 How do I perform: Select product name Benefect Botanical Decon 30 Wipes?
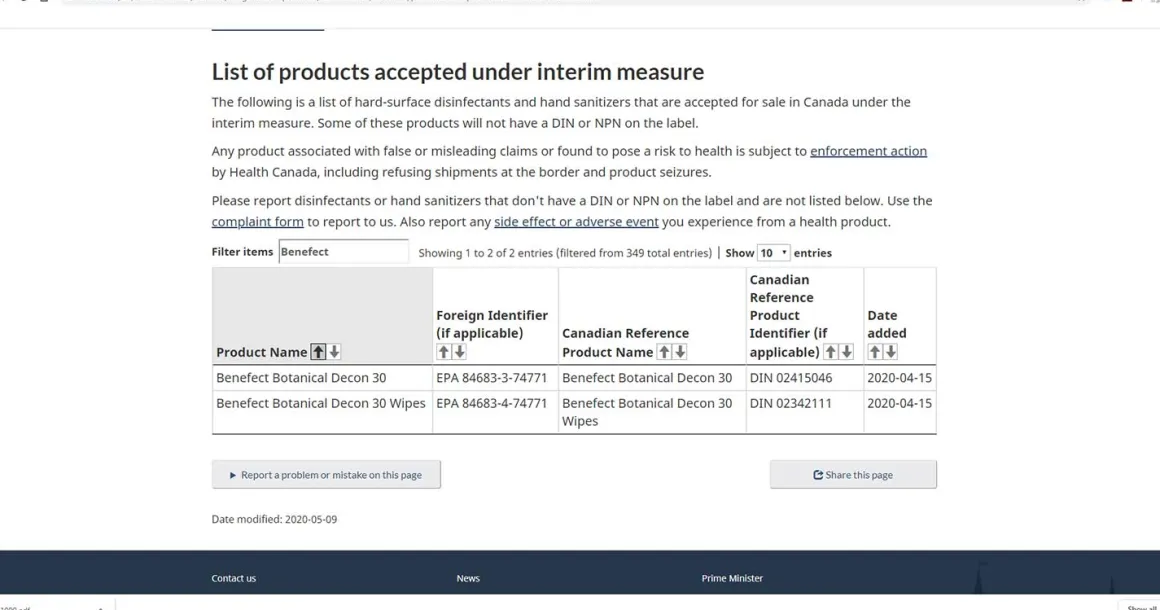321,403
